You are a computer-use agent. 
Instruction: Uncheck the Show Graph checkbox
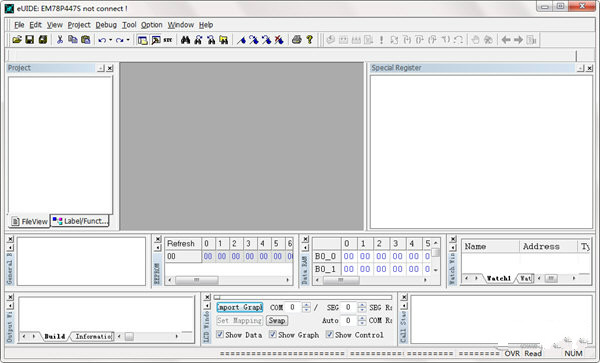click(272, 334)
